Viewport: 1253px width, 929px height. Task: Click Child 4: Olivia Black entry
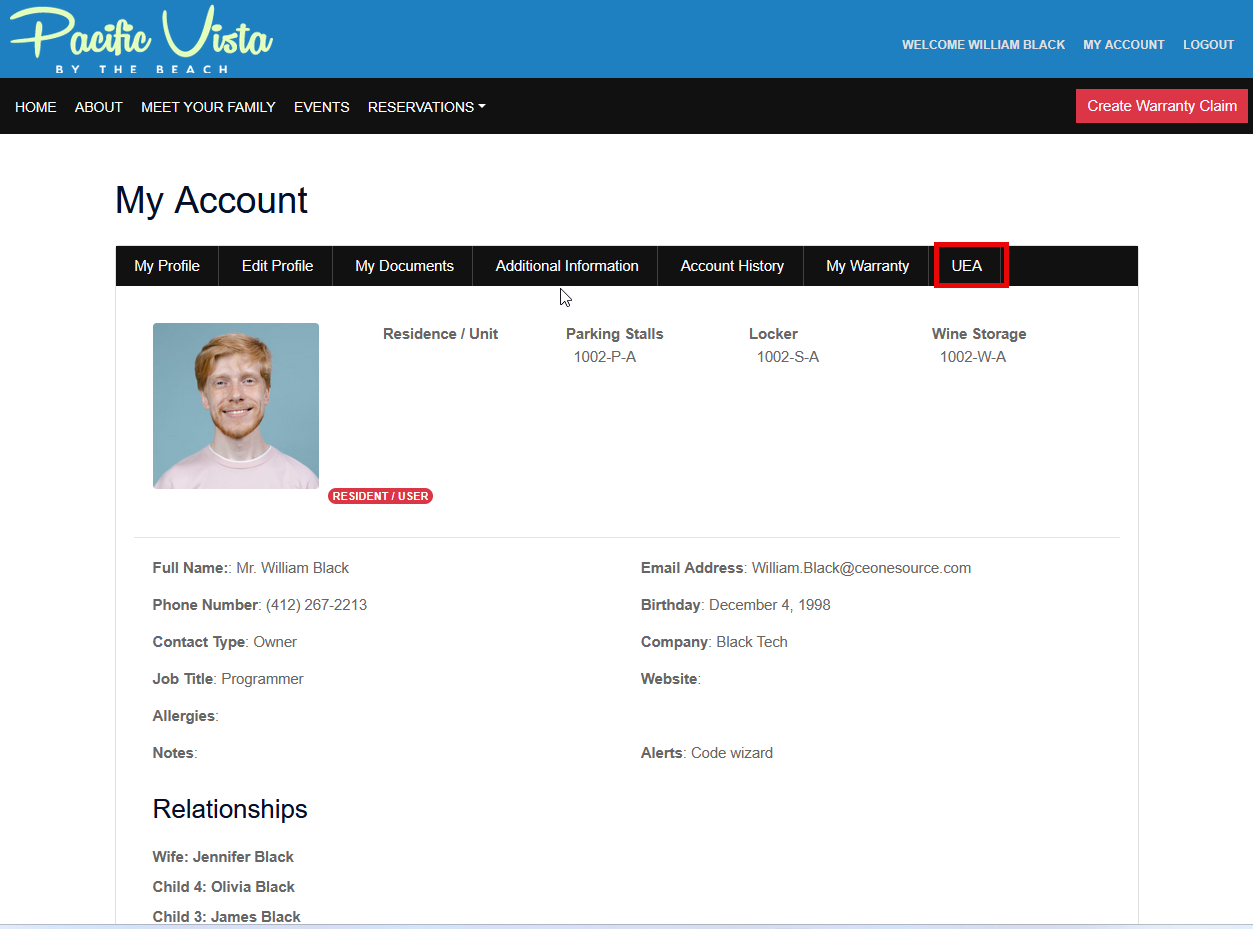tap(224, 887)
